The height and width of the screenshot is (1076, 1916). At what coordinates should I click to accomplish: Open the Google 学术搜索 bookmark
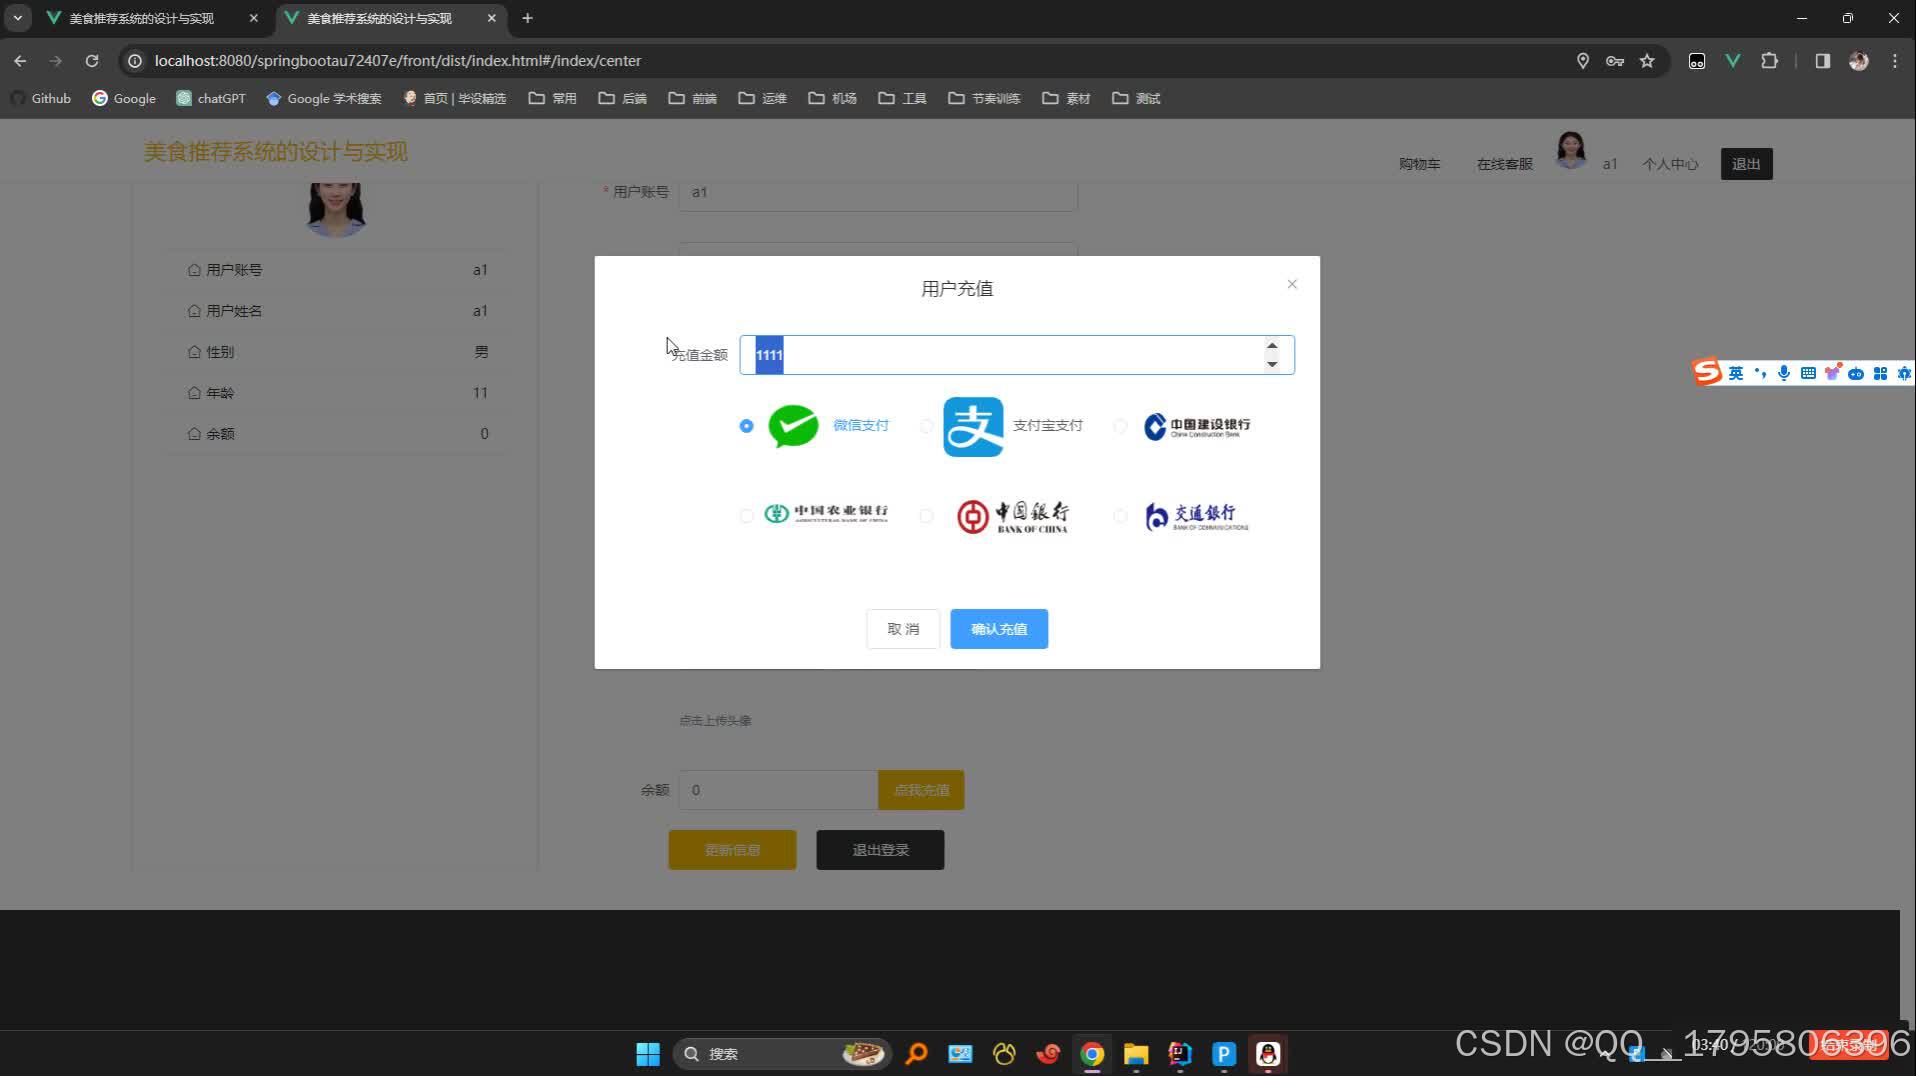click(324, 98)
